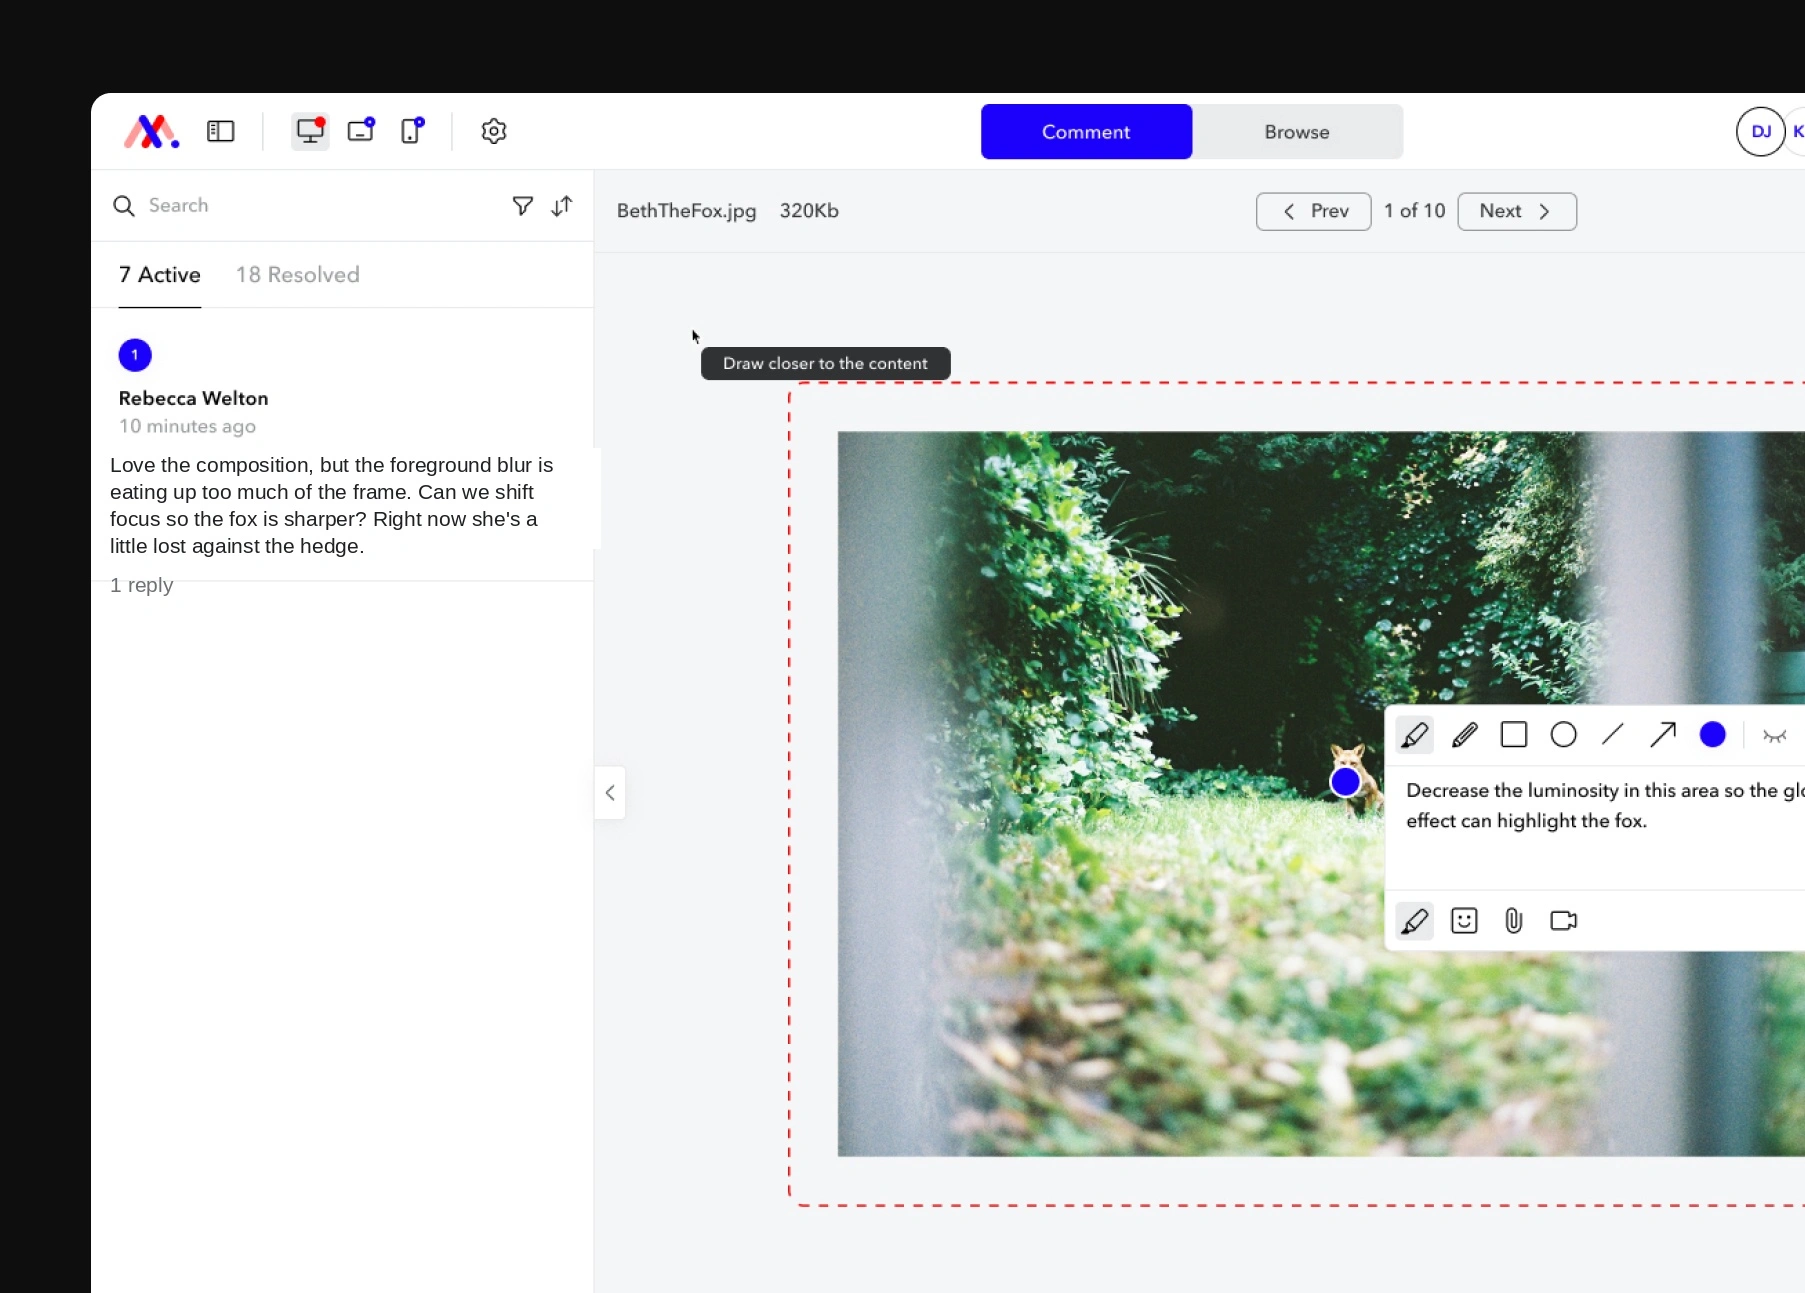Collapse the comments sidebar with chevron
This screenshot has height=1293, width=1805.
(610, 793)
